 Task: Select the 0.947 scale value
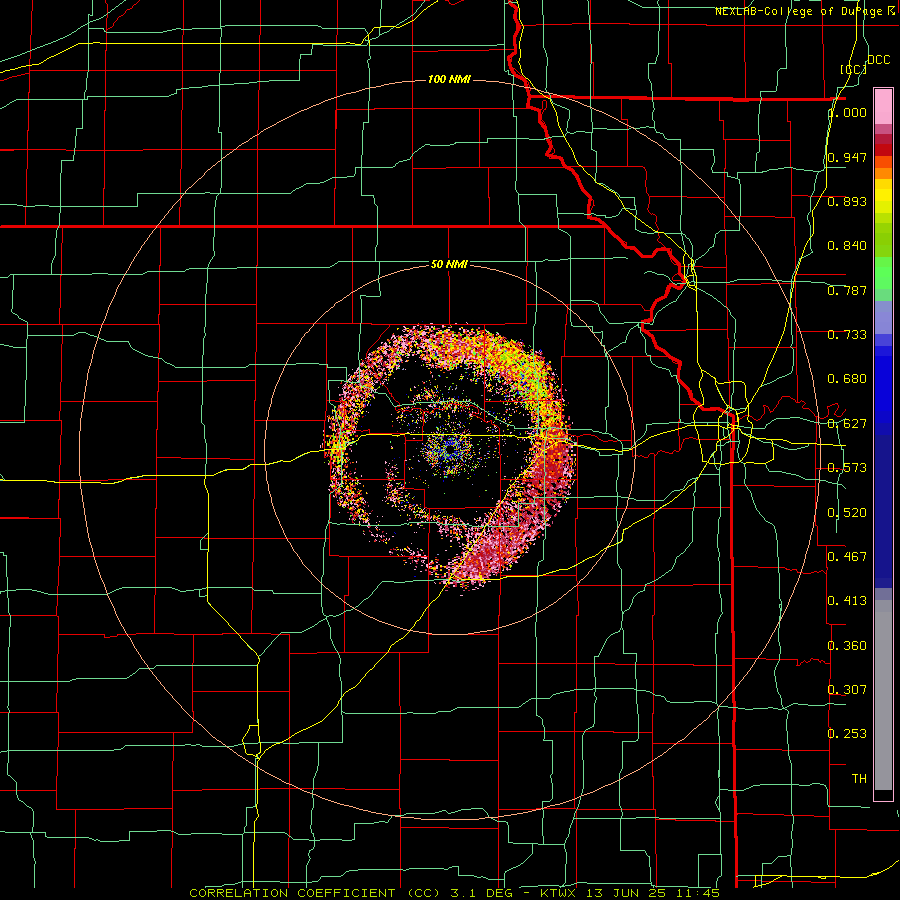coord(847,157)
